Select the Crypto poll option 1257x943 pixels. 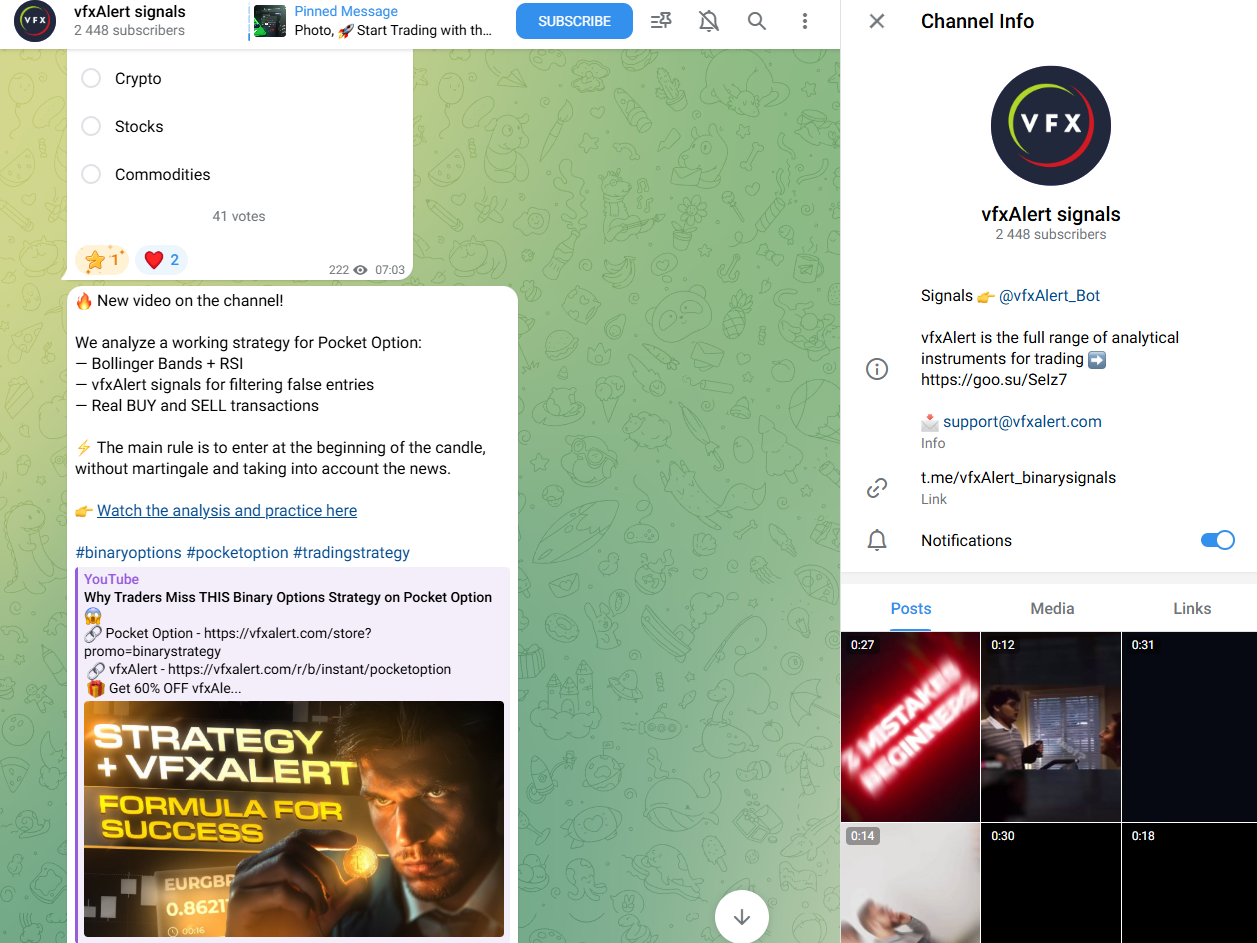pyautogui.click(x=91, y=78)
